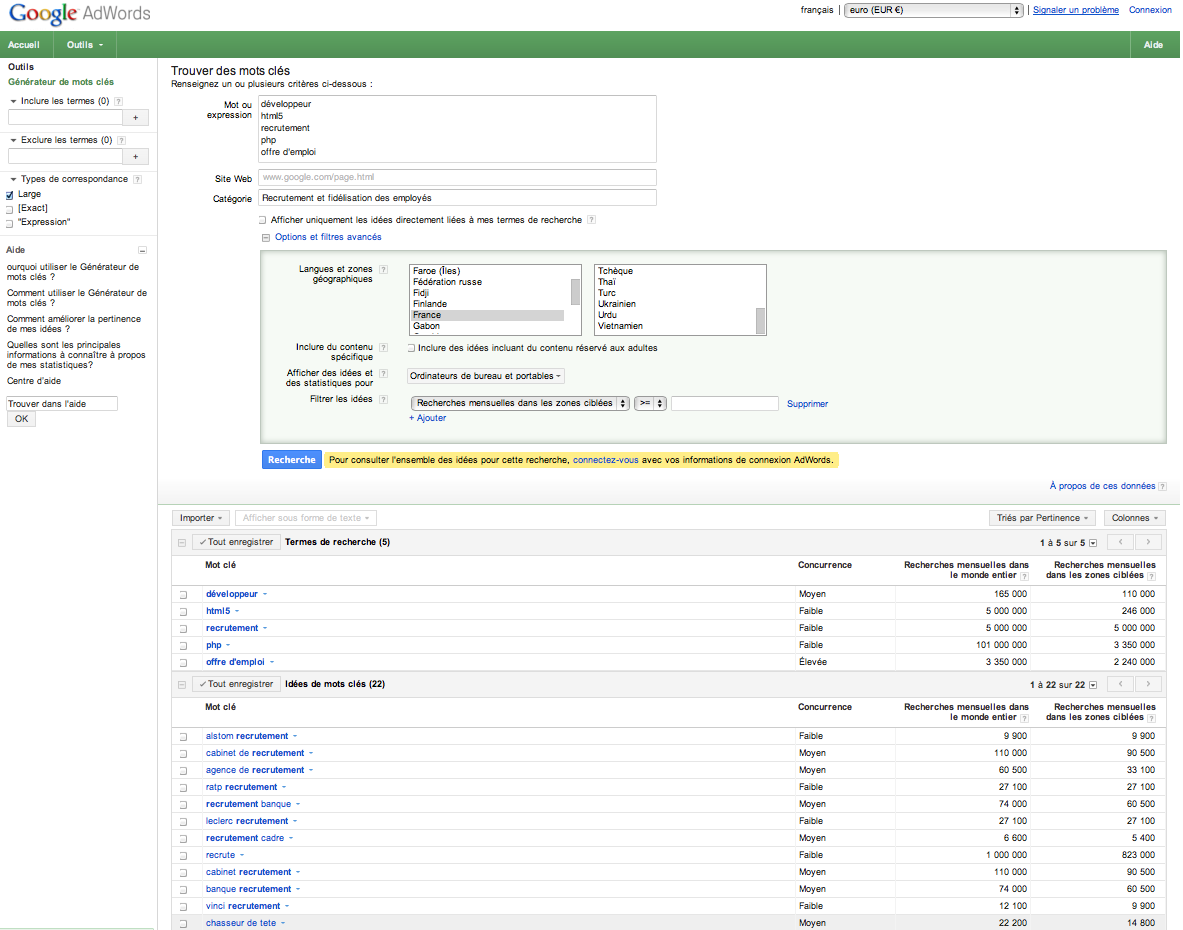Viewport: 1183px width, 930px height.
Task: Open the Ordinateurs de bureau et portables dropdown
Action: click(486, 376)
